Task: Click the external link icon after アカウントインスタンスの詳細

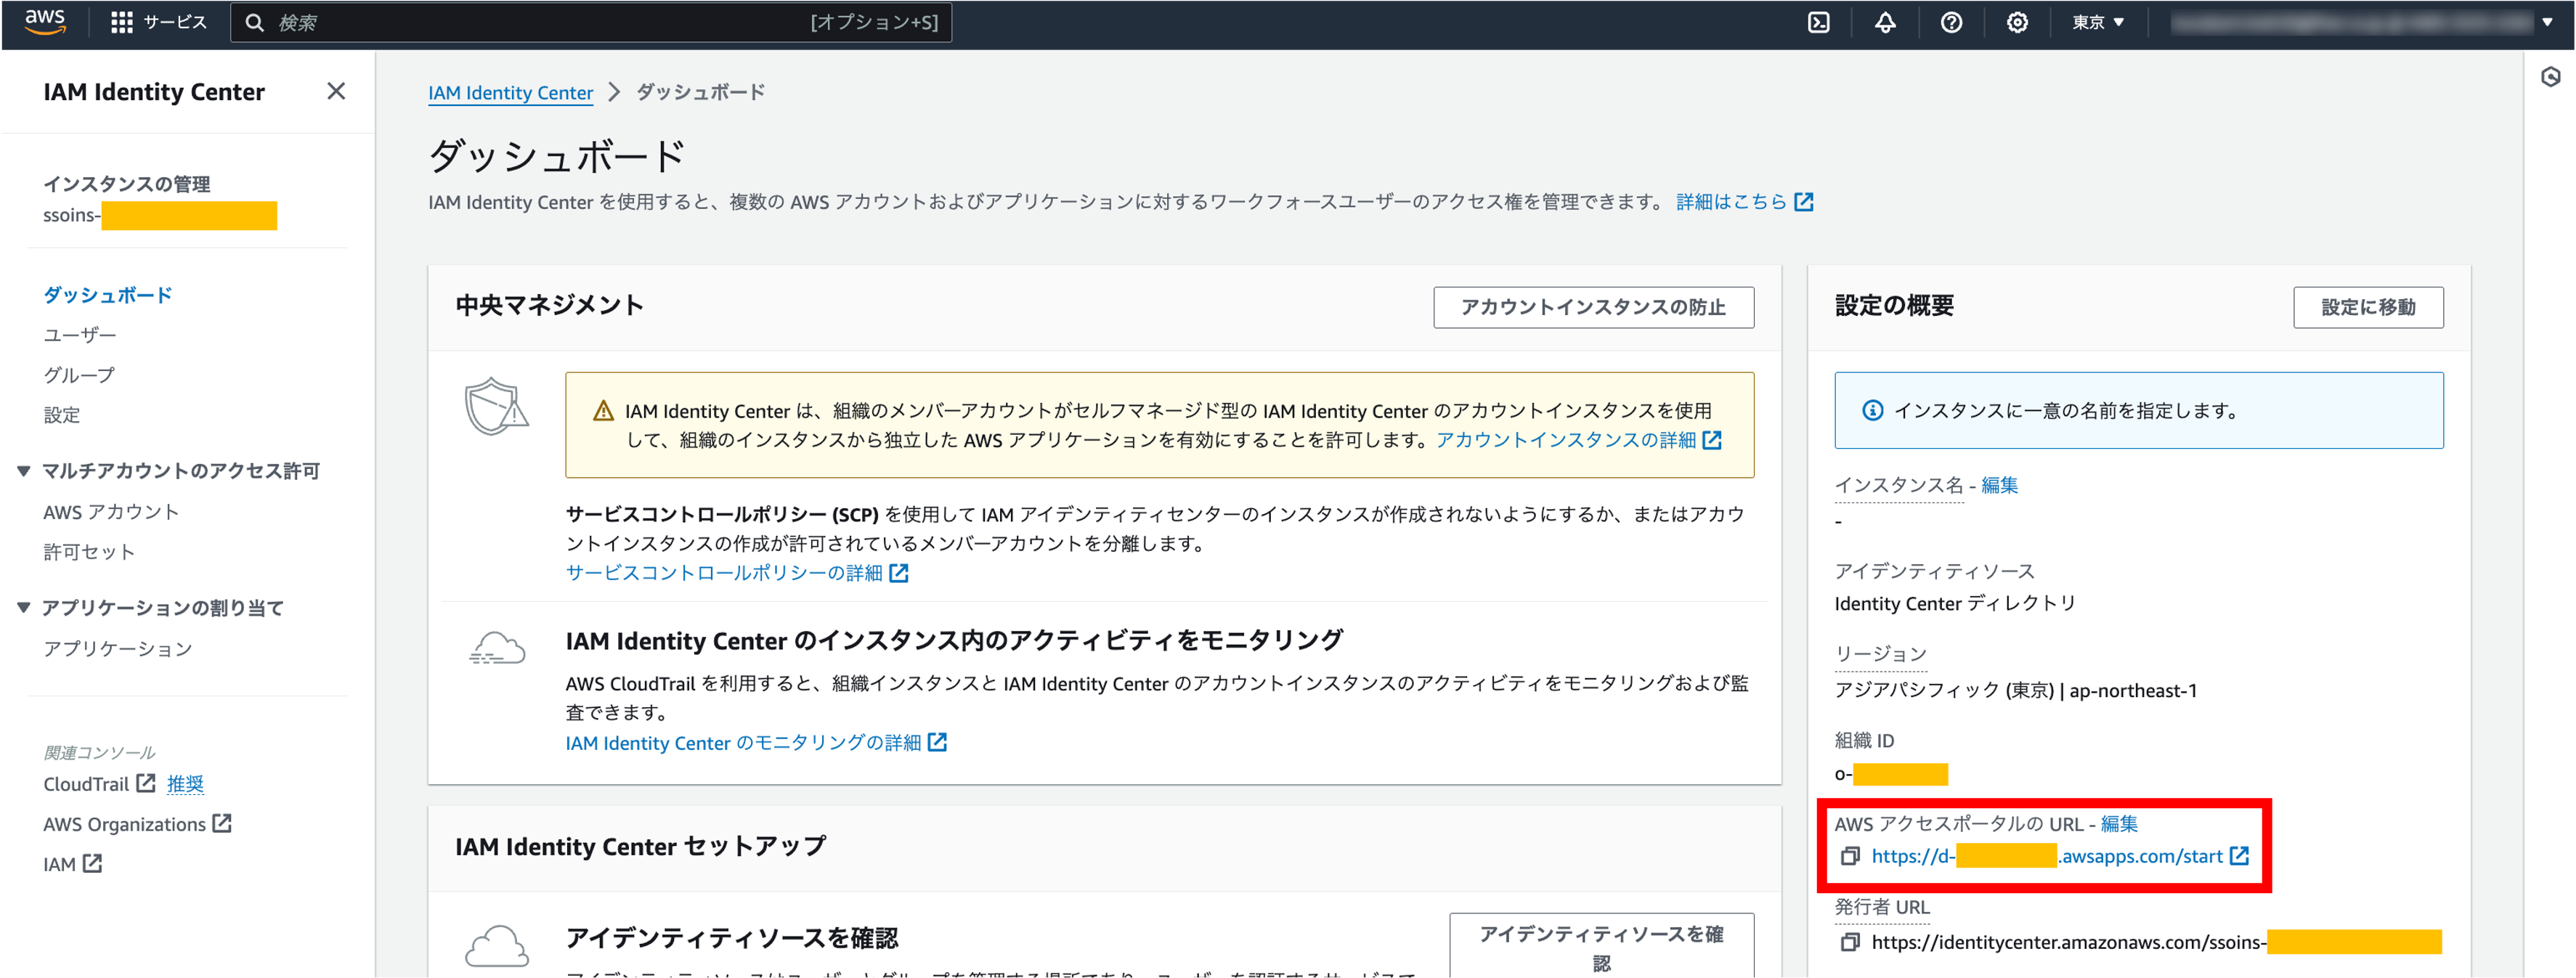Action: tap(1712, 440)
